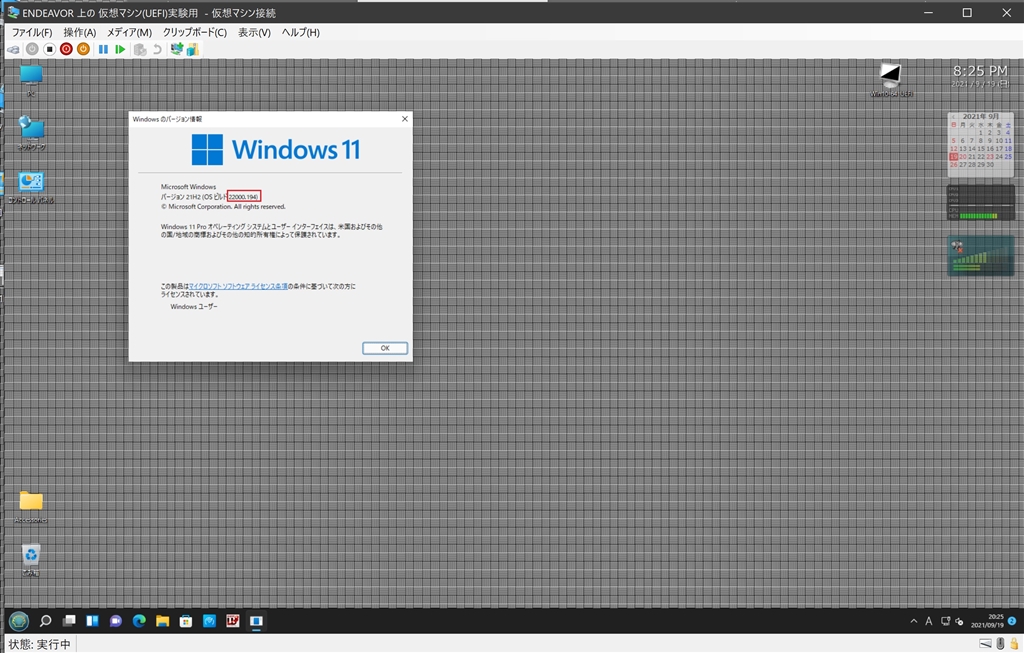Open the Chat taskbar icon
The image size is (1024, 653).
pyautogui.click(x=116, y=620)
